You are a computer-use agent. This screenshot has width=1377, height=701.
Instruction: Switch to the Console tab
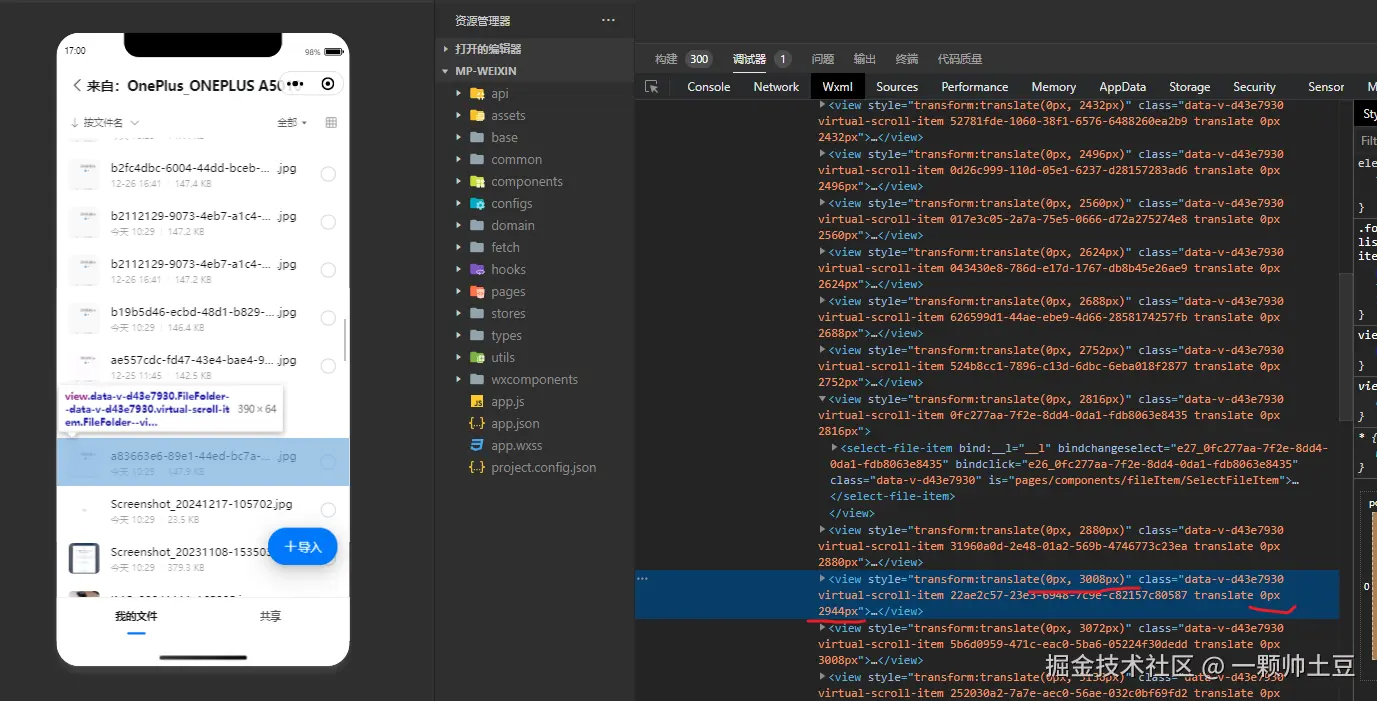(x=709, y=87)
